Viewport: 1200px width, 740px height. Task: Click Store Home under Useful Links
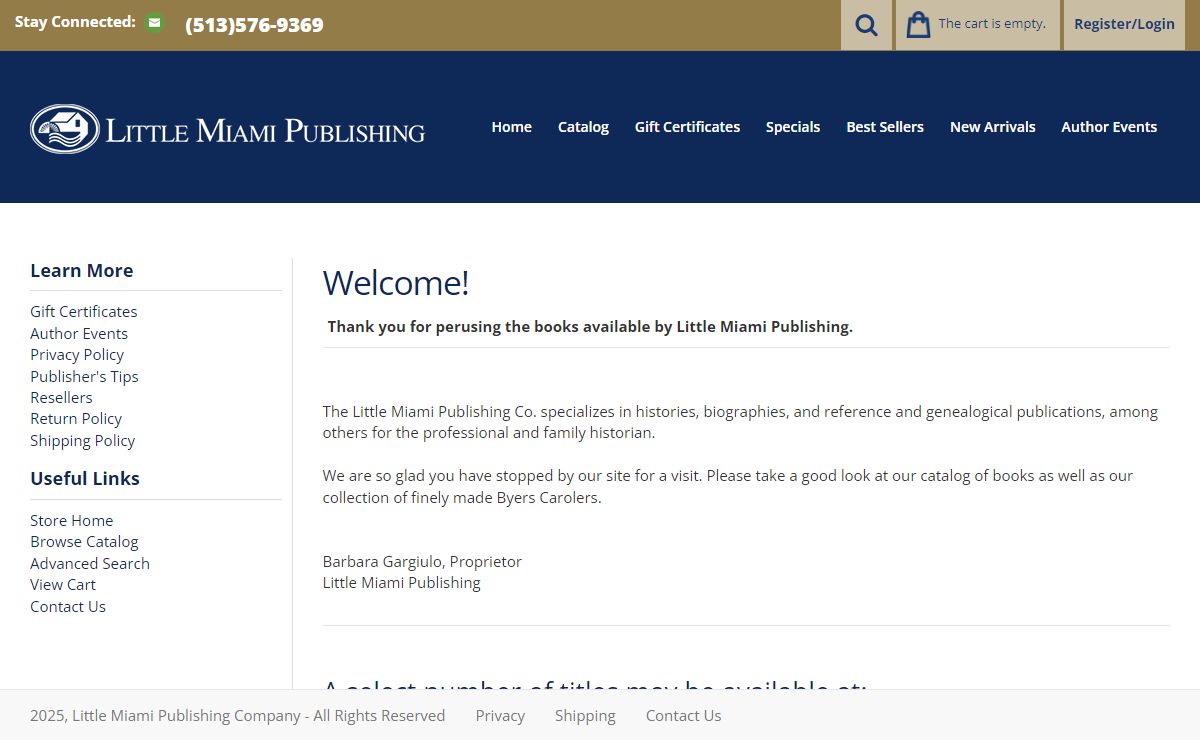72,521
